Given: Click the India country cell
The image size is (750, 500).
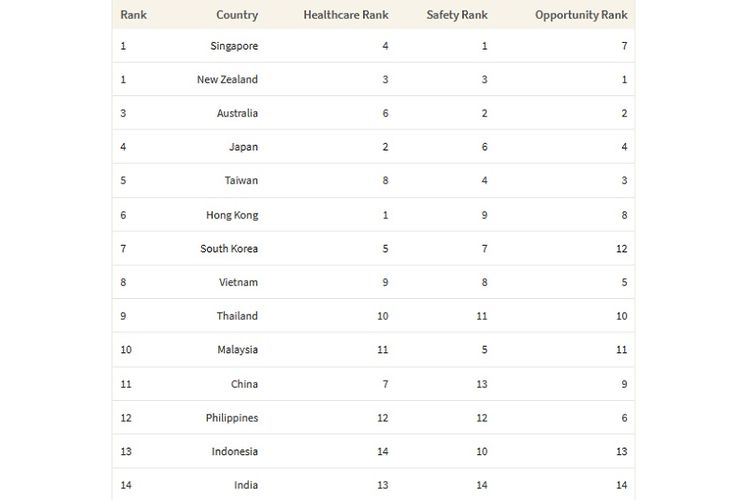Looking at the screenshot, I should coord(246,485).
